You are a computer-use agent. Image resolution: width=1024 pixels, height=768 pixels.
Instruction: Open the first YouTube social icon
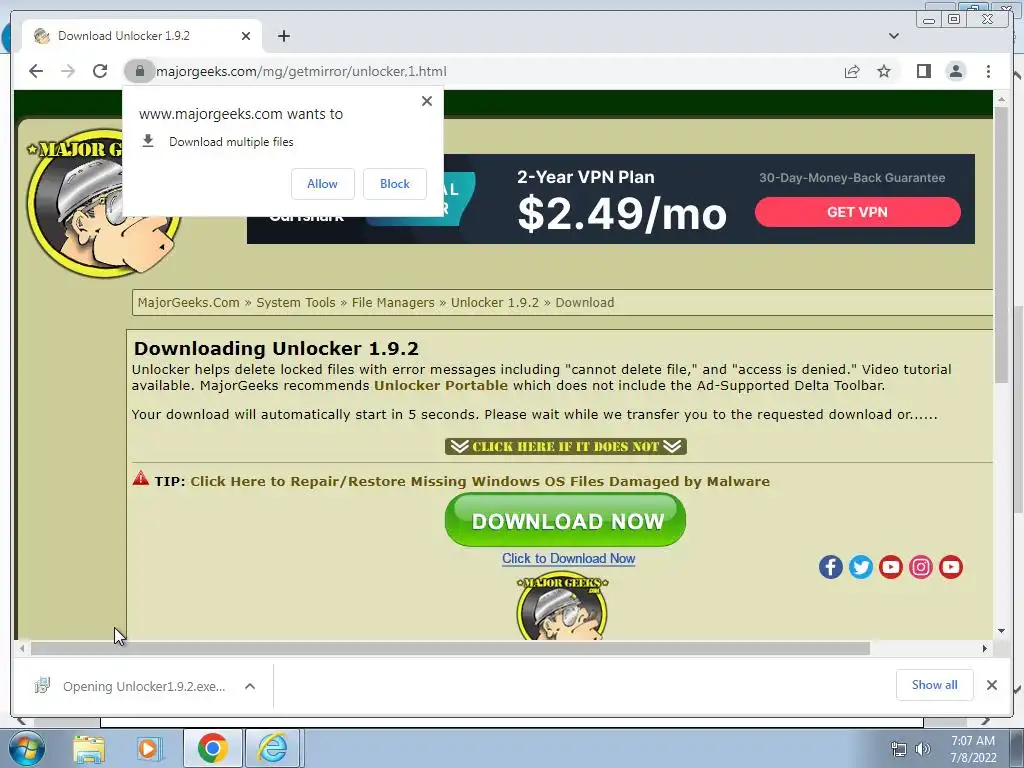891,567
